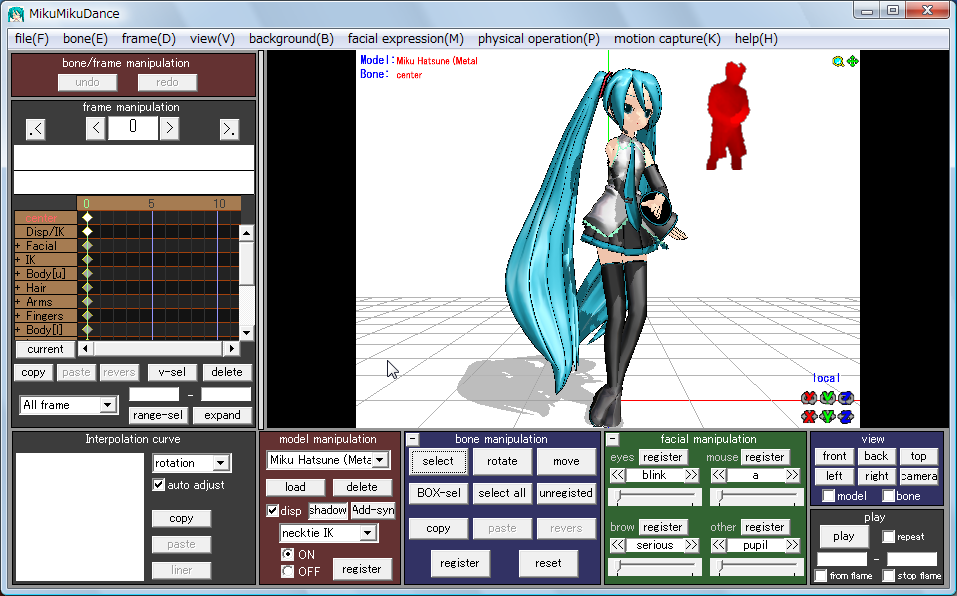
Task: Select previous other morph before 'pupil'
Action: pyautogui.click(x=719, y=545)
